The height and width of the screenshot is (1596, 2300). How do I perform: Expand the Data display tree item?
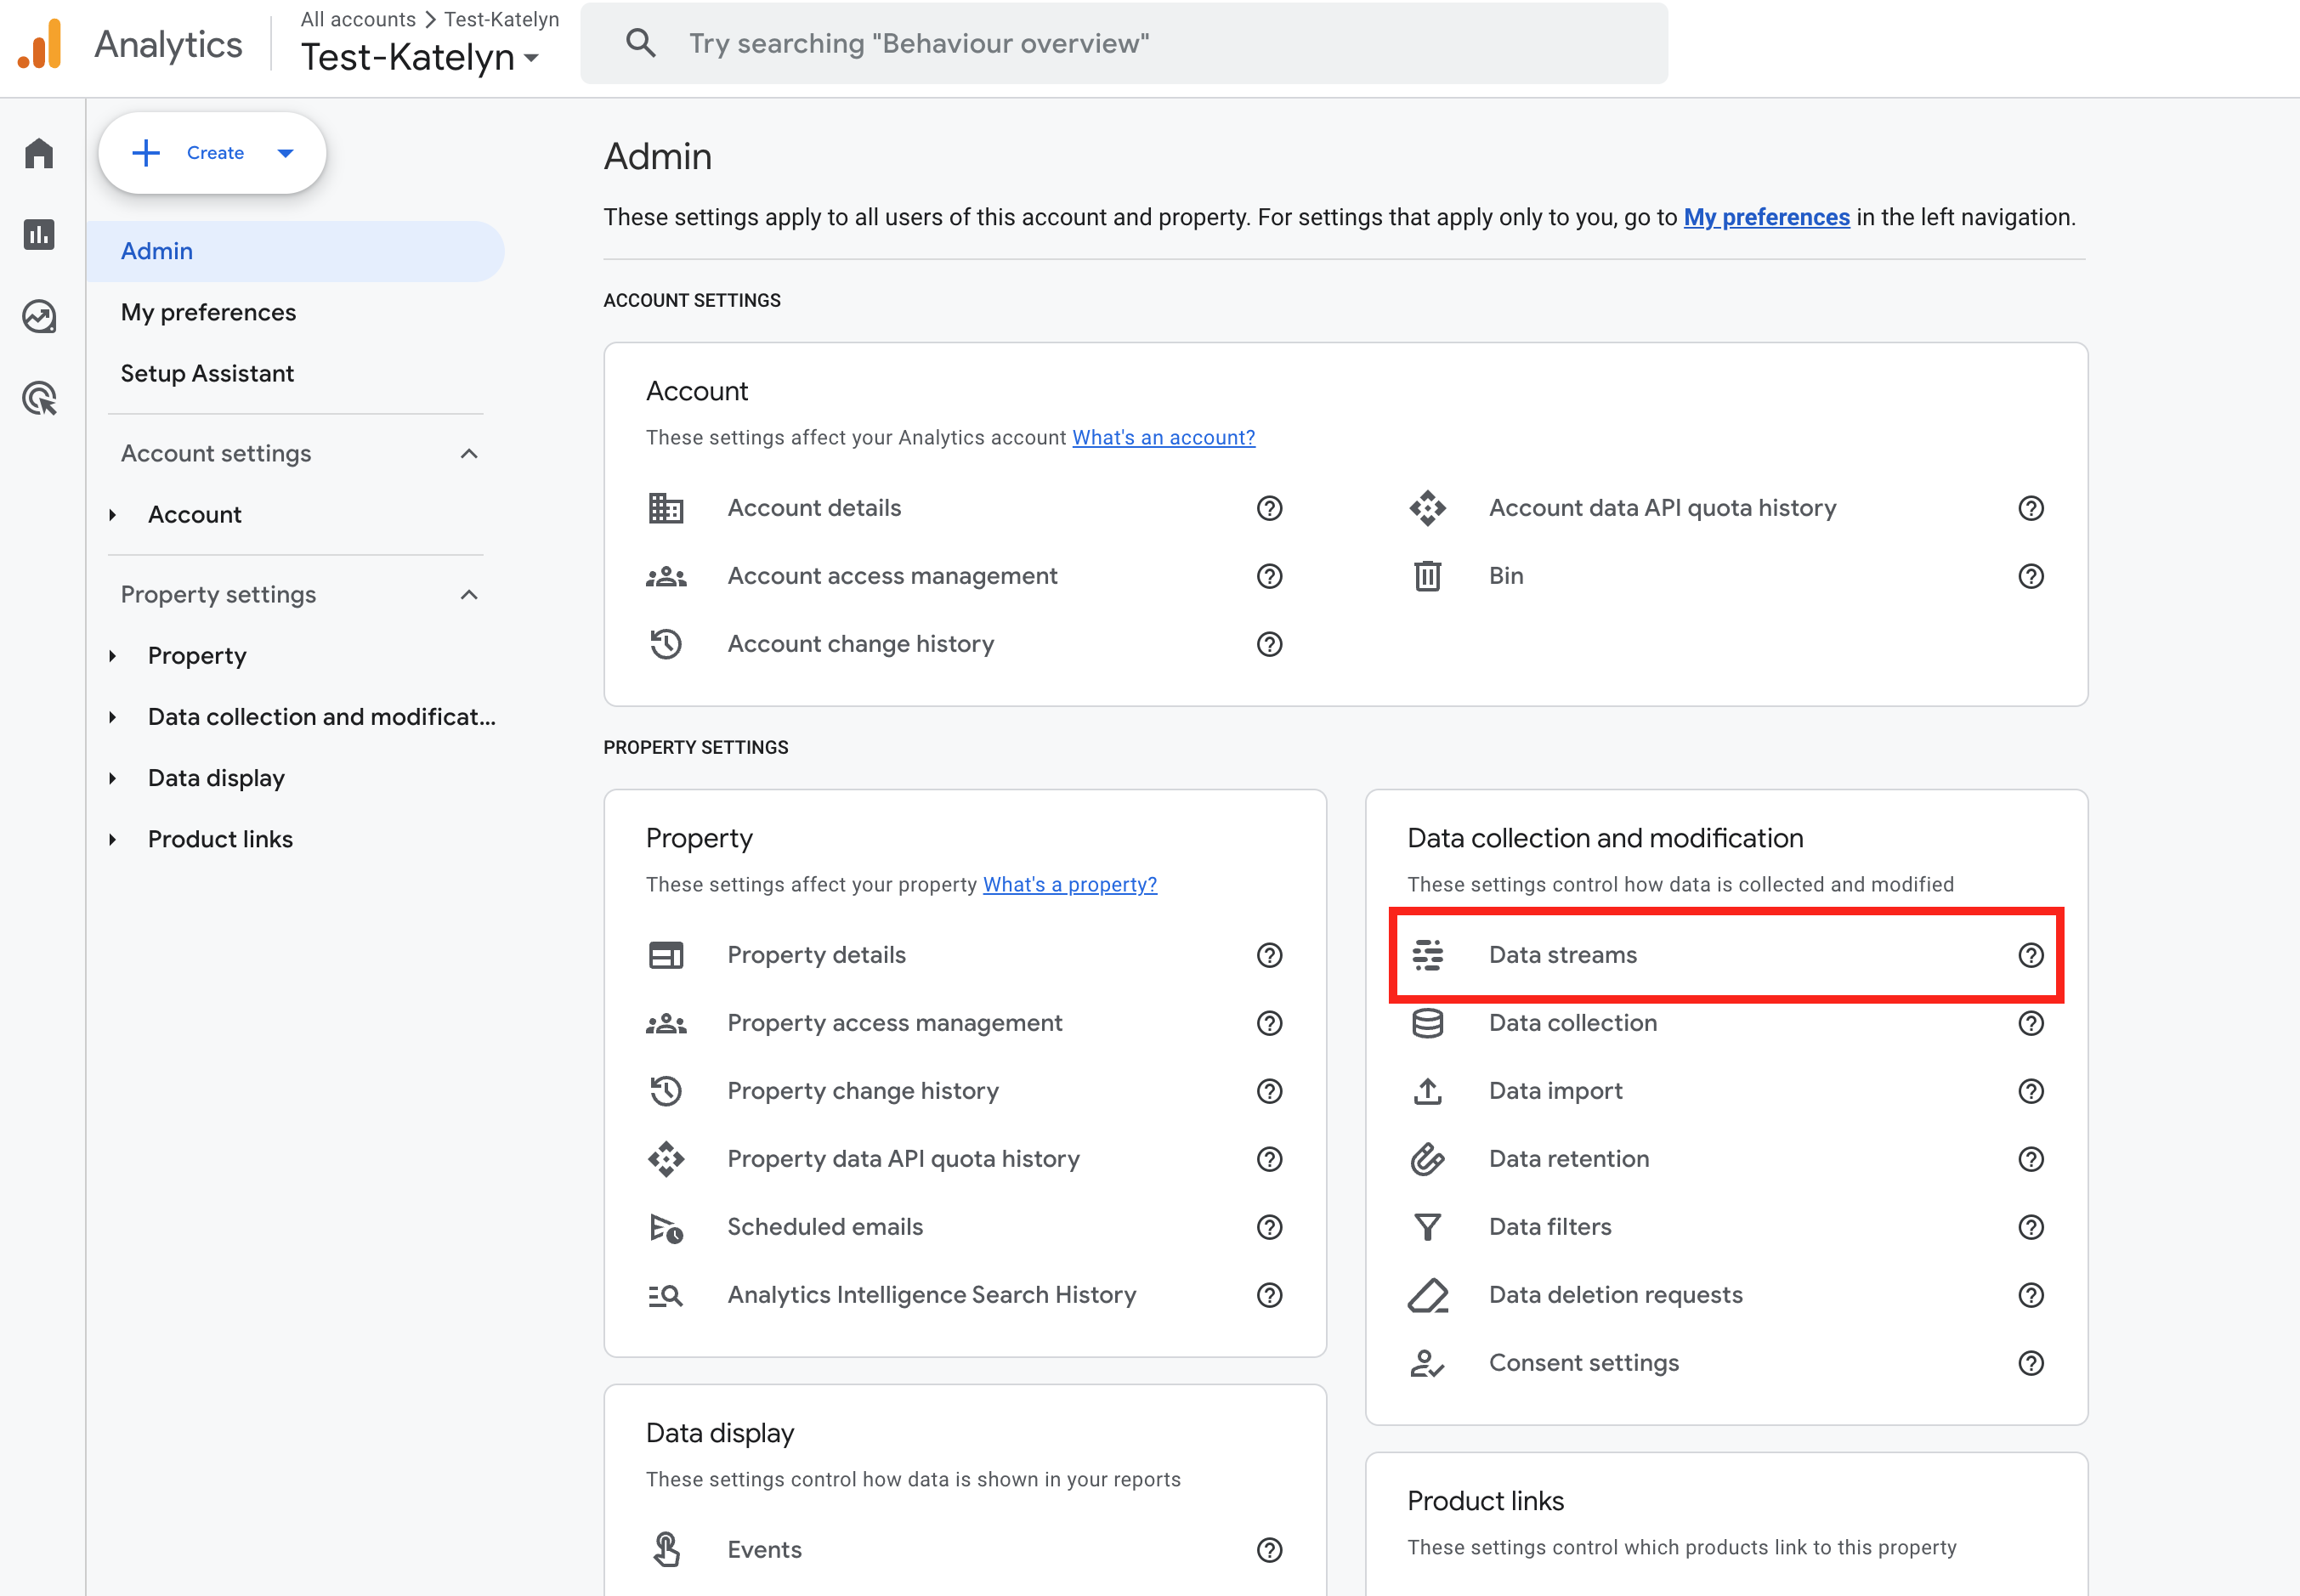tap(113, 778)
